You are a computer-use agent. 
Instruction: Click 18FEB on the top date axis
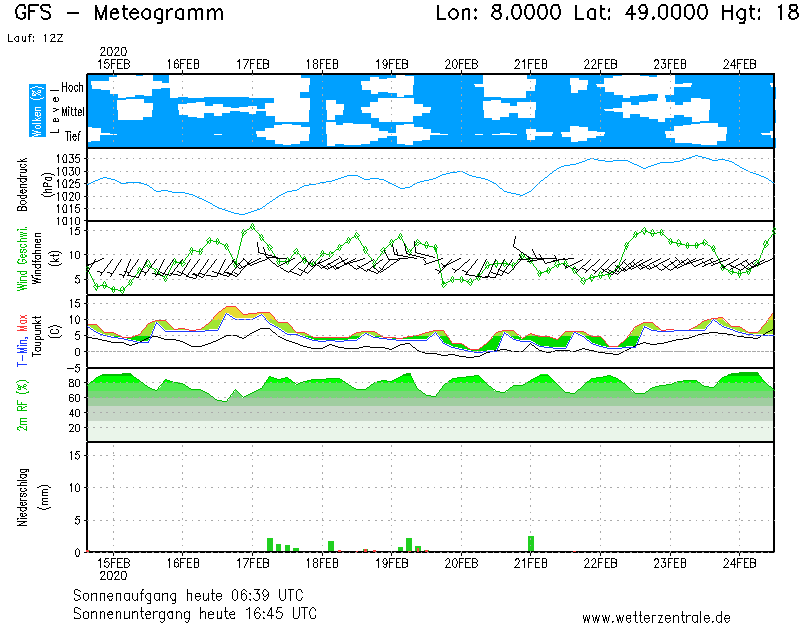tap(322, 64)
